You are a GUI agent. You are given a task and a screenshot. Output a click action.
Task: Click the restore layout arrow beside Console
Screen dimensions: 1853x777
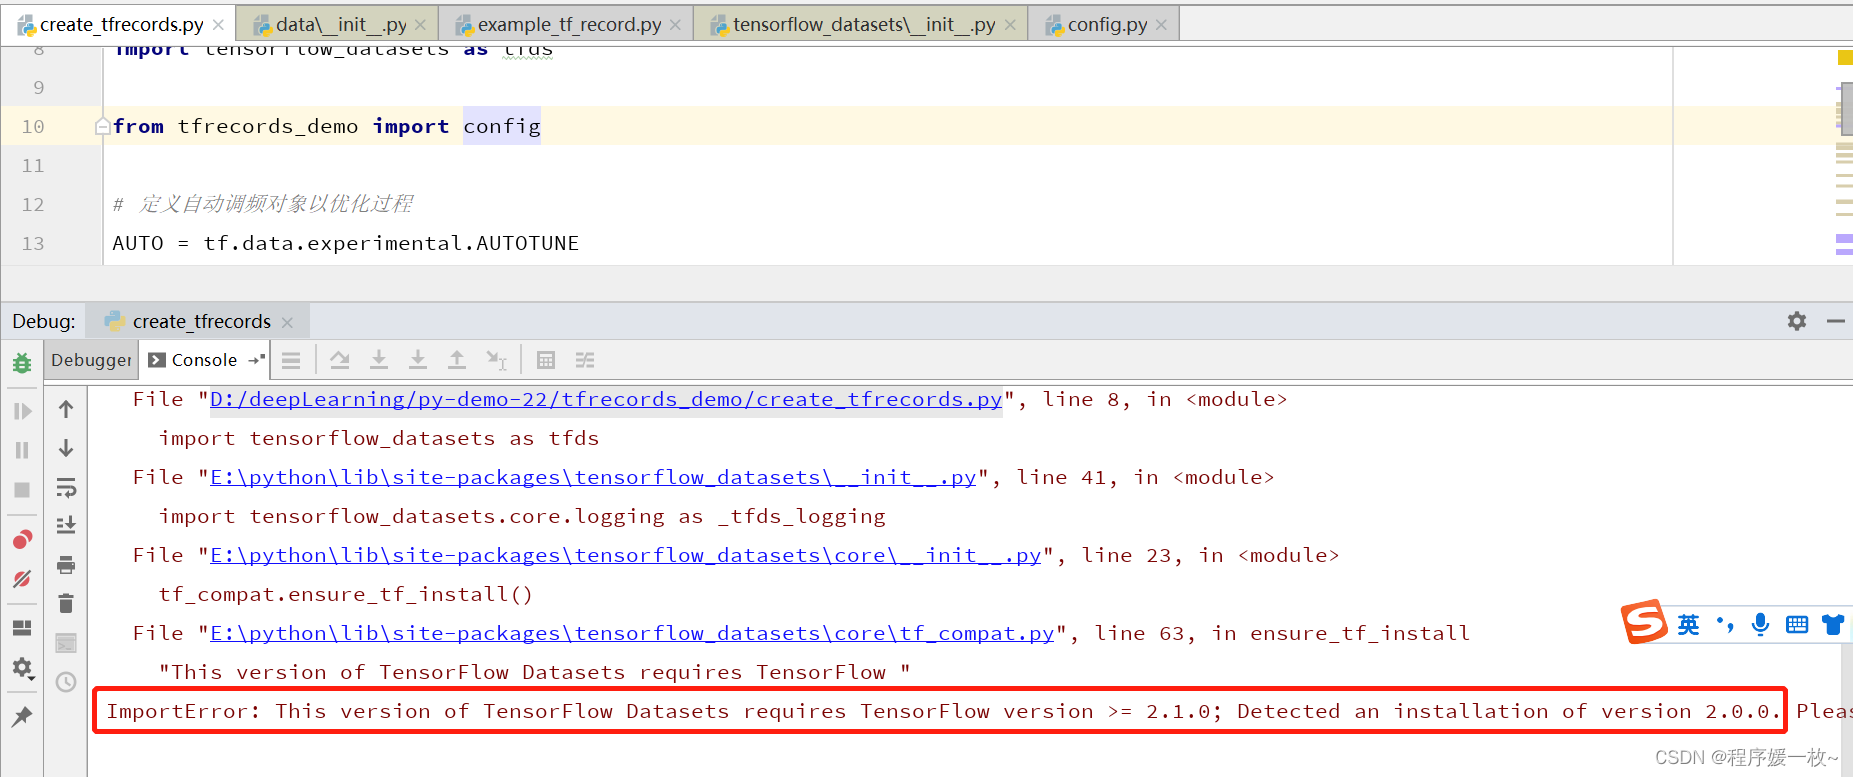coord(257,359)
